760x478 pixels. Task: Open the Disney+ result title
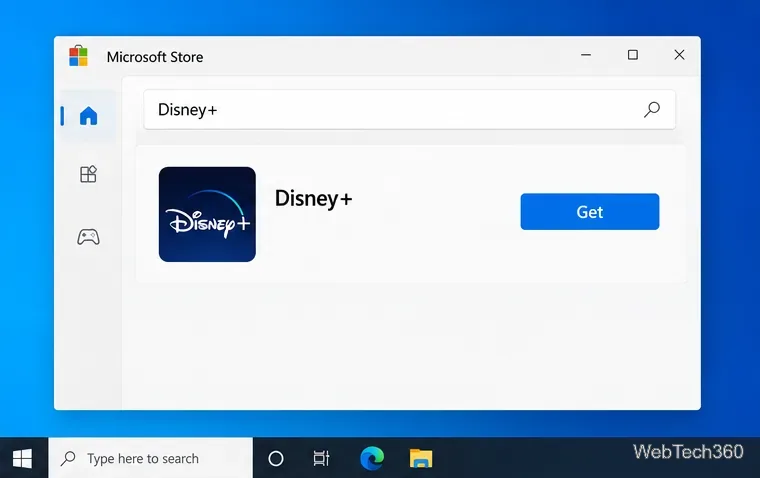(314, 199)
